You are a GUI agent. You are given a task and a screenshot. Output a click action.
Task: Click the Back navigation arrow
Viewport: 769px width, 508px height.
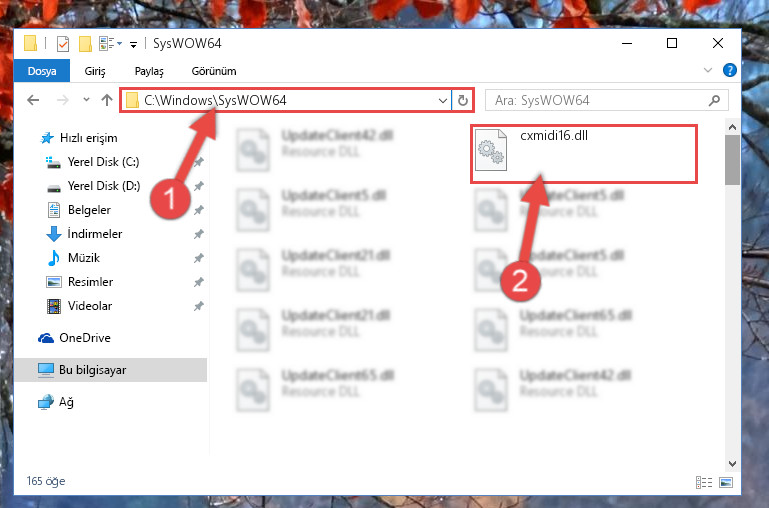pyautogui.click(x=33, y=100)
